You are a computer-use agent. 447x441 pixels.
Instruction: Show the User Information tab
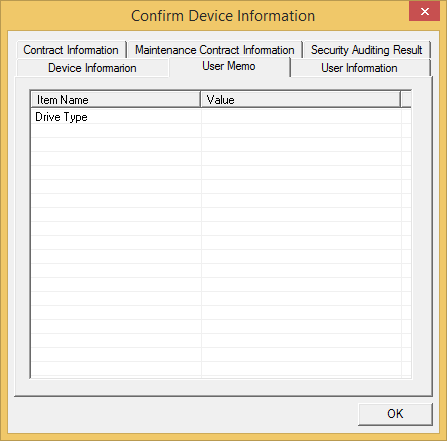pyautogui.click(x=359, y=68)
